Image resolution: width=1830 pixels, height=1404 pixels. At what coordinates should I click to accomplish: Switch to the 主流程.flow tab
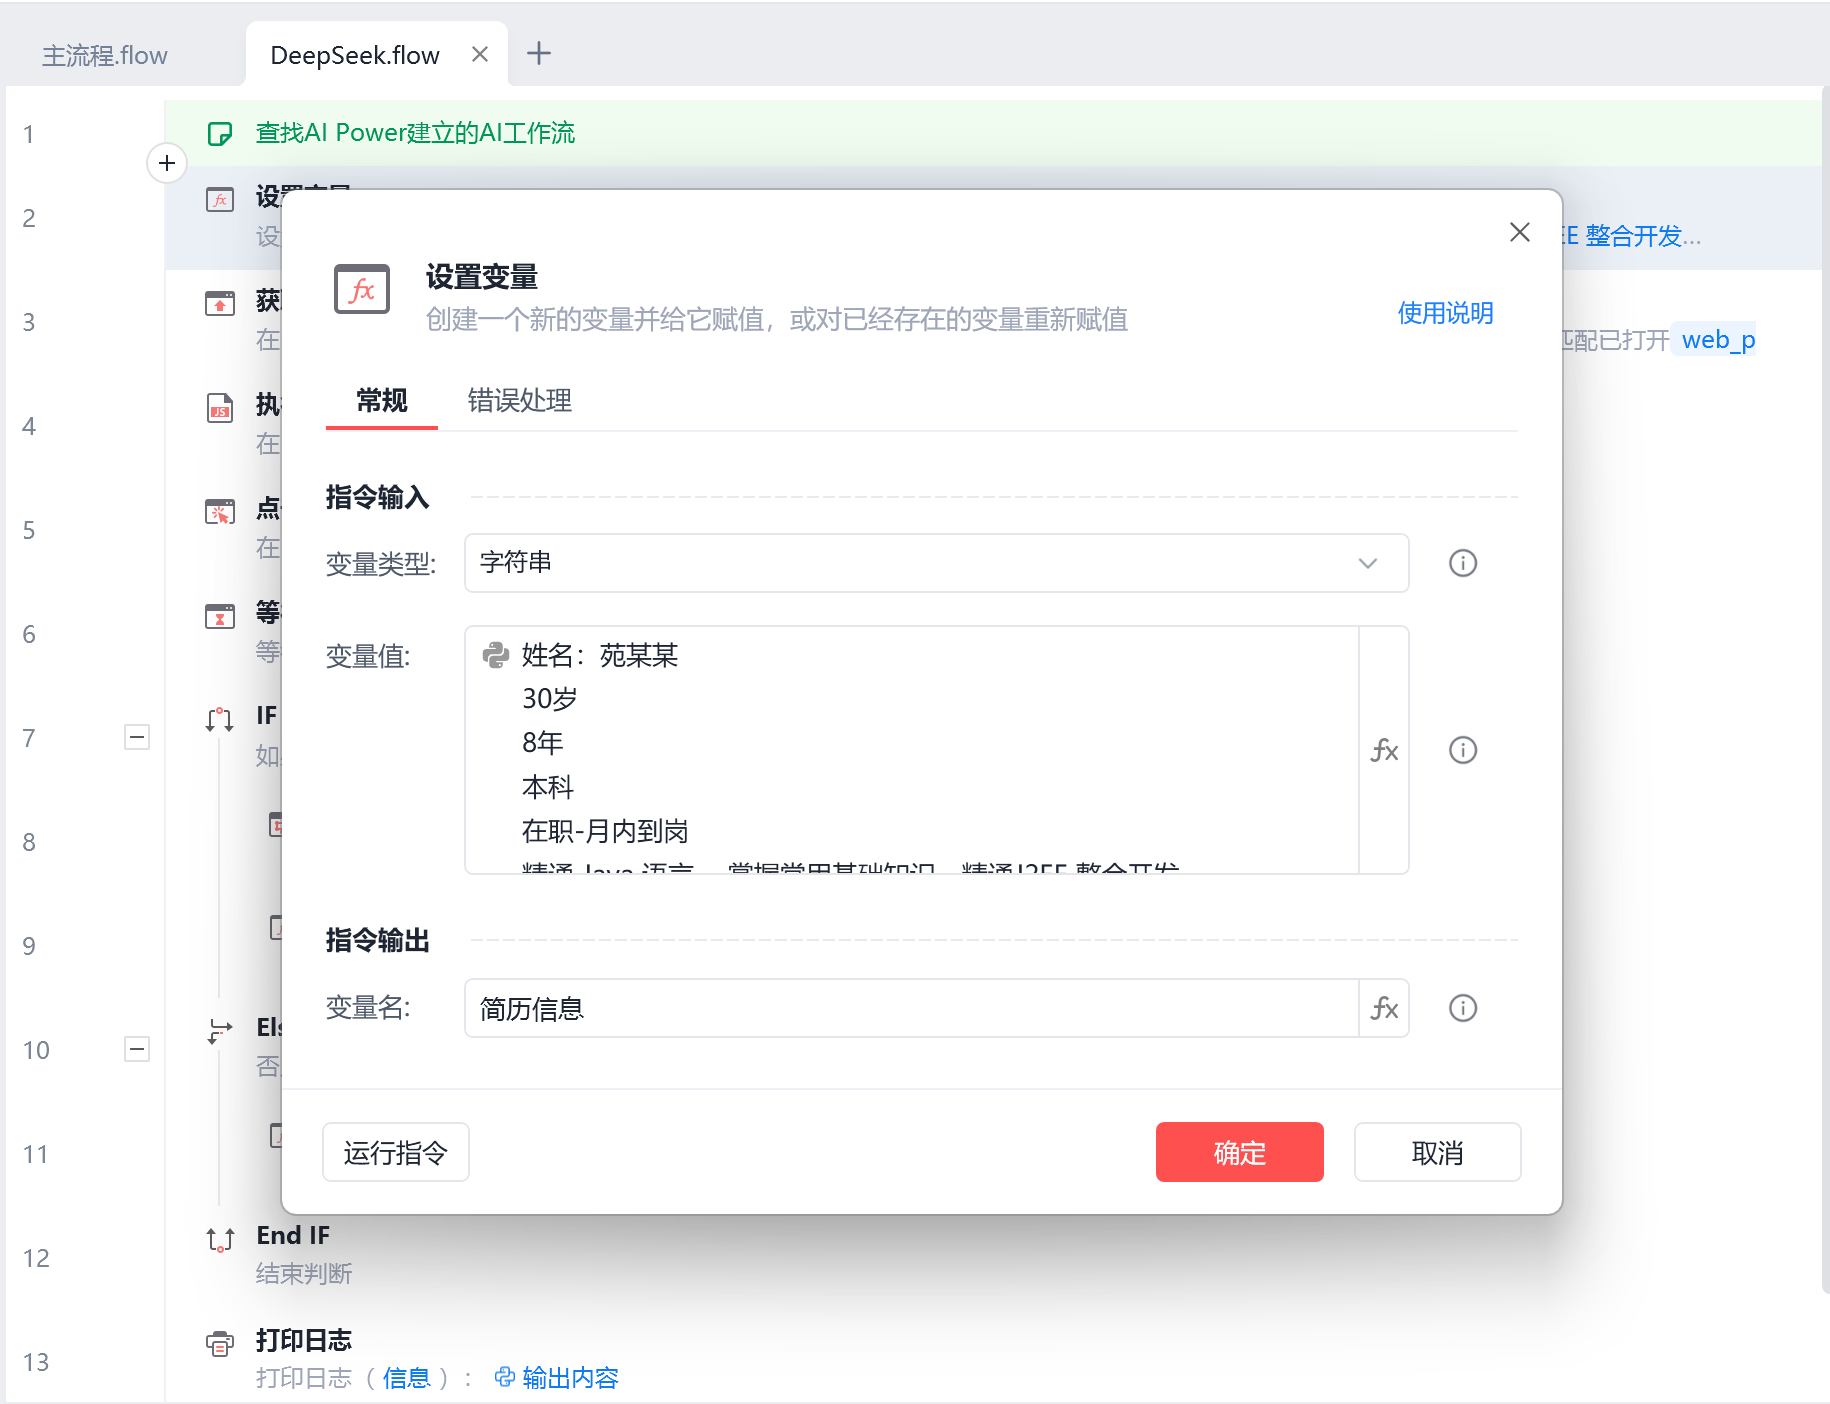point(105,55)
